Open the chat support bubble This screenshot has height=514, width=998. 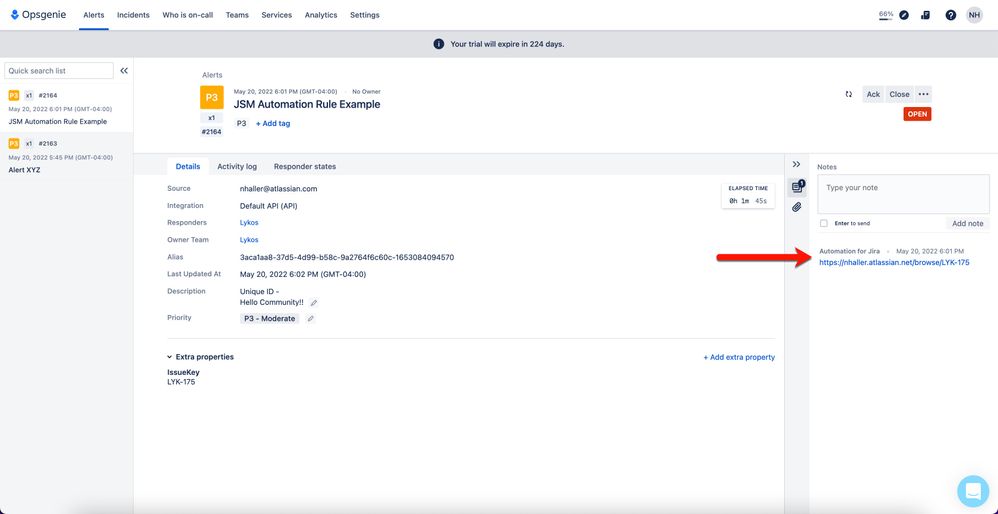point(973,490)
